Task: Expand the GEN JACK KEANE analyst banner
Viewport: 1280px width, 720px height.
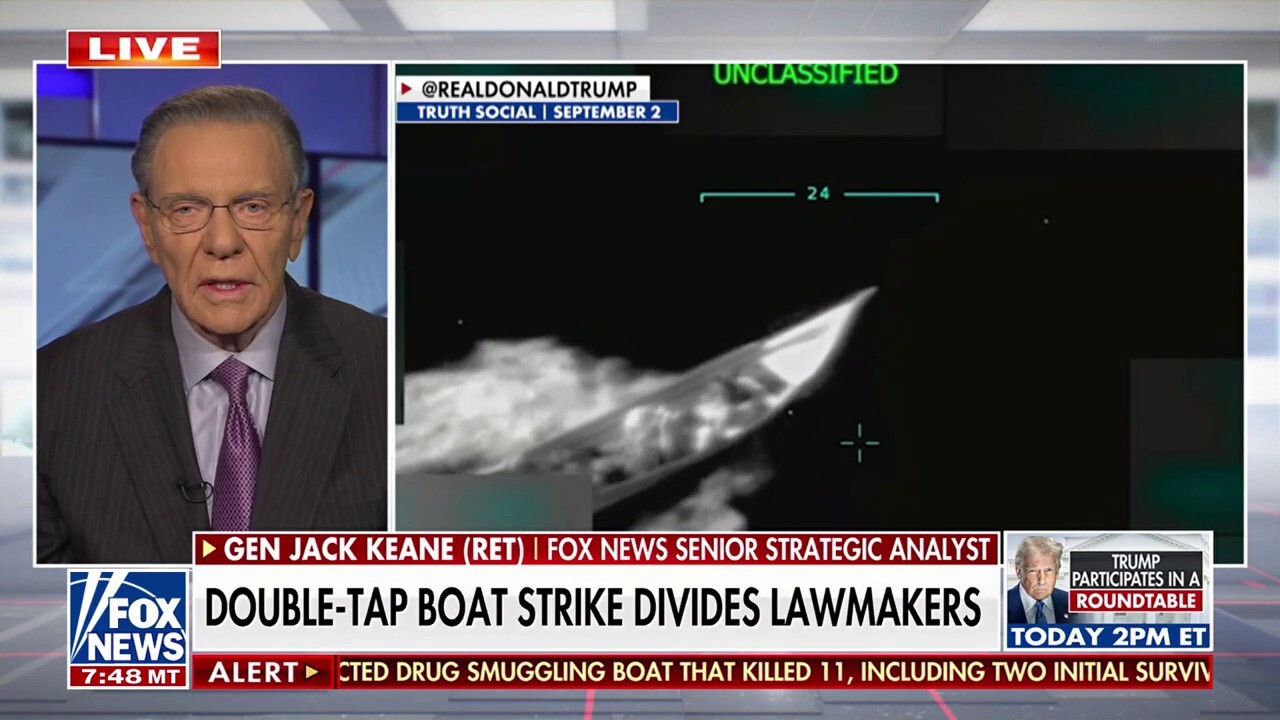Action: click(x=595, y=546)
